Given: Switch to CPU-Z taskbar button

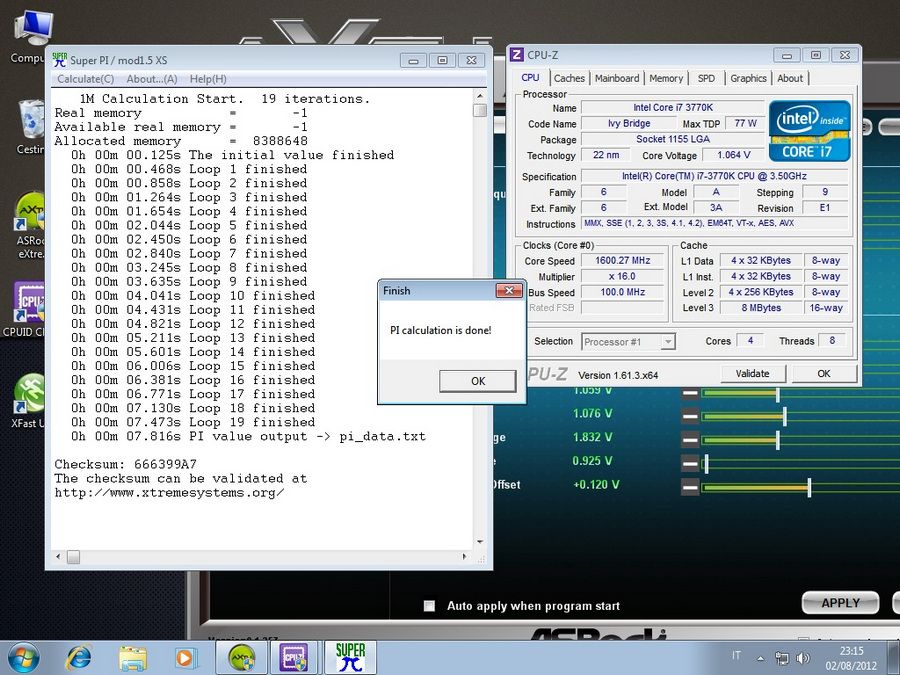Looking at the screenshot, I should click(x=294, y=658).
